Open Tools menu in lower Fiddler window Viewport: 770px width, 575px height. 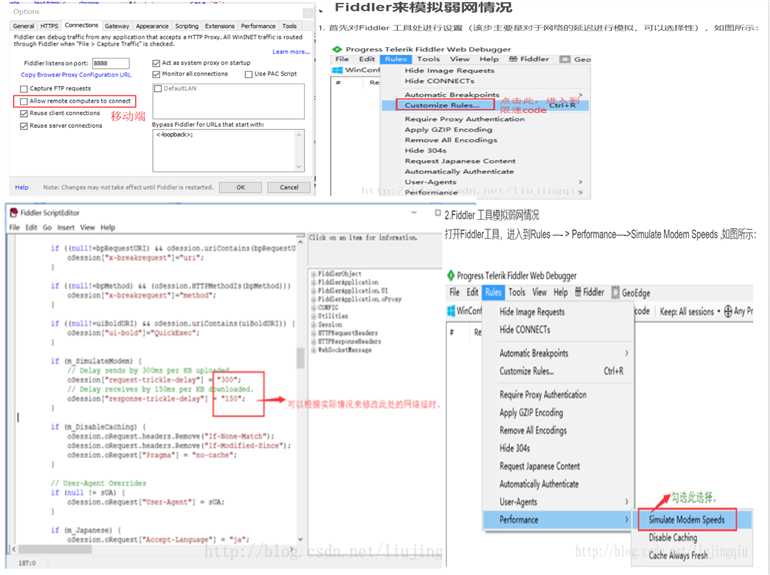pyautogui.click(x=517, y=292)
